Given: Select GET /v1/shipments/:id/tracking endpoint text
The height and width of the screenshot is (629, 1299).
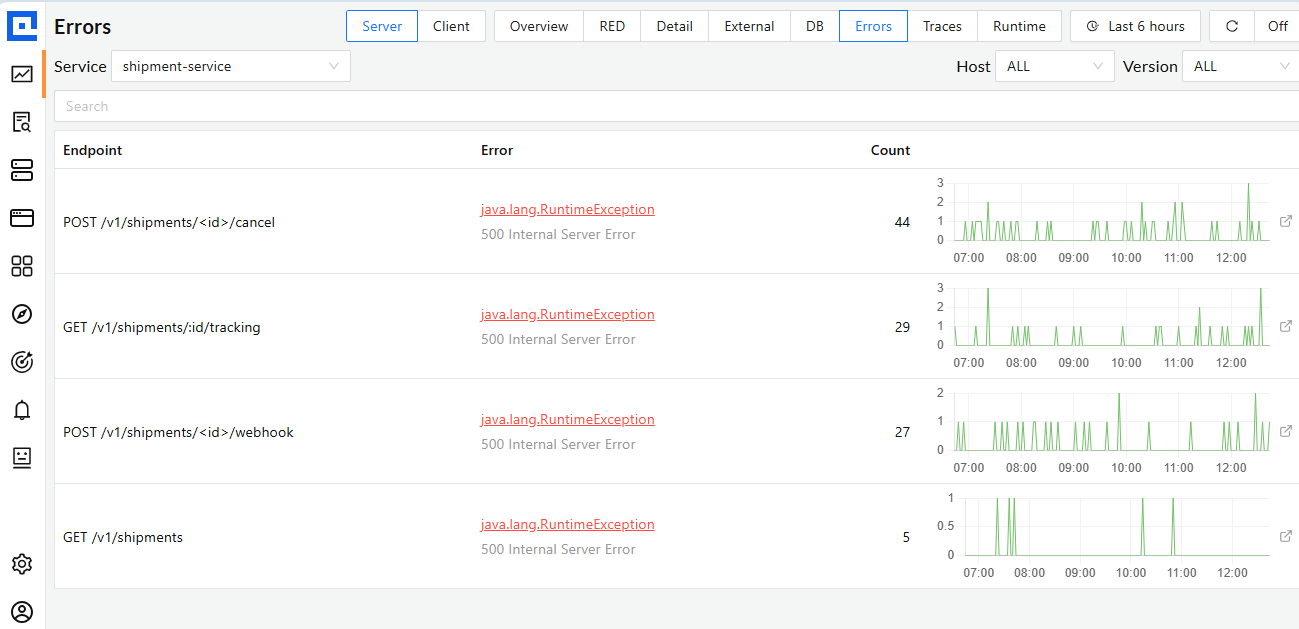Looking at the screenshot, I should [162, 327].
